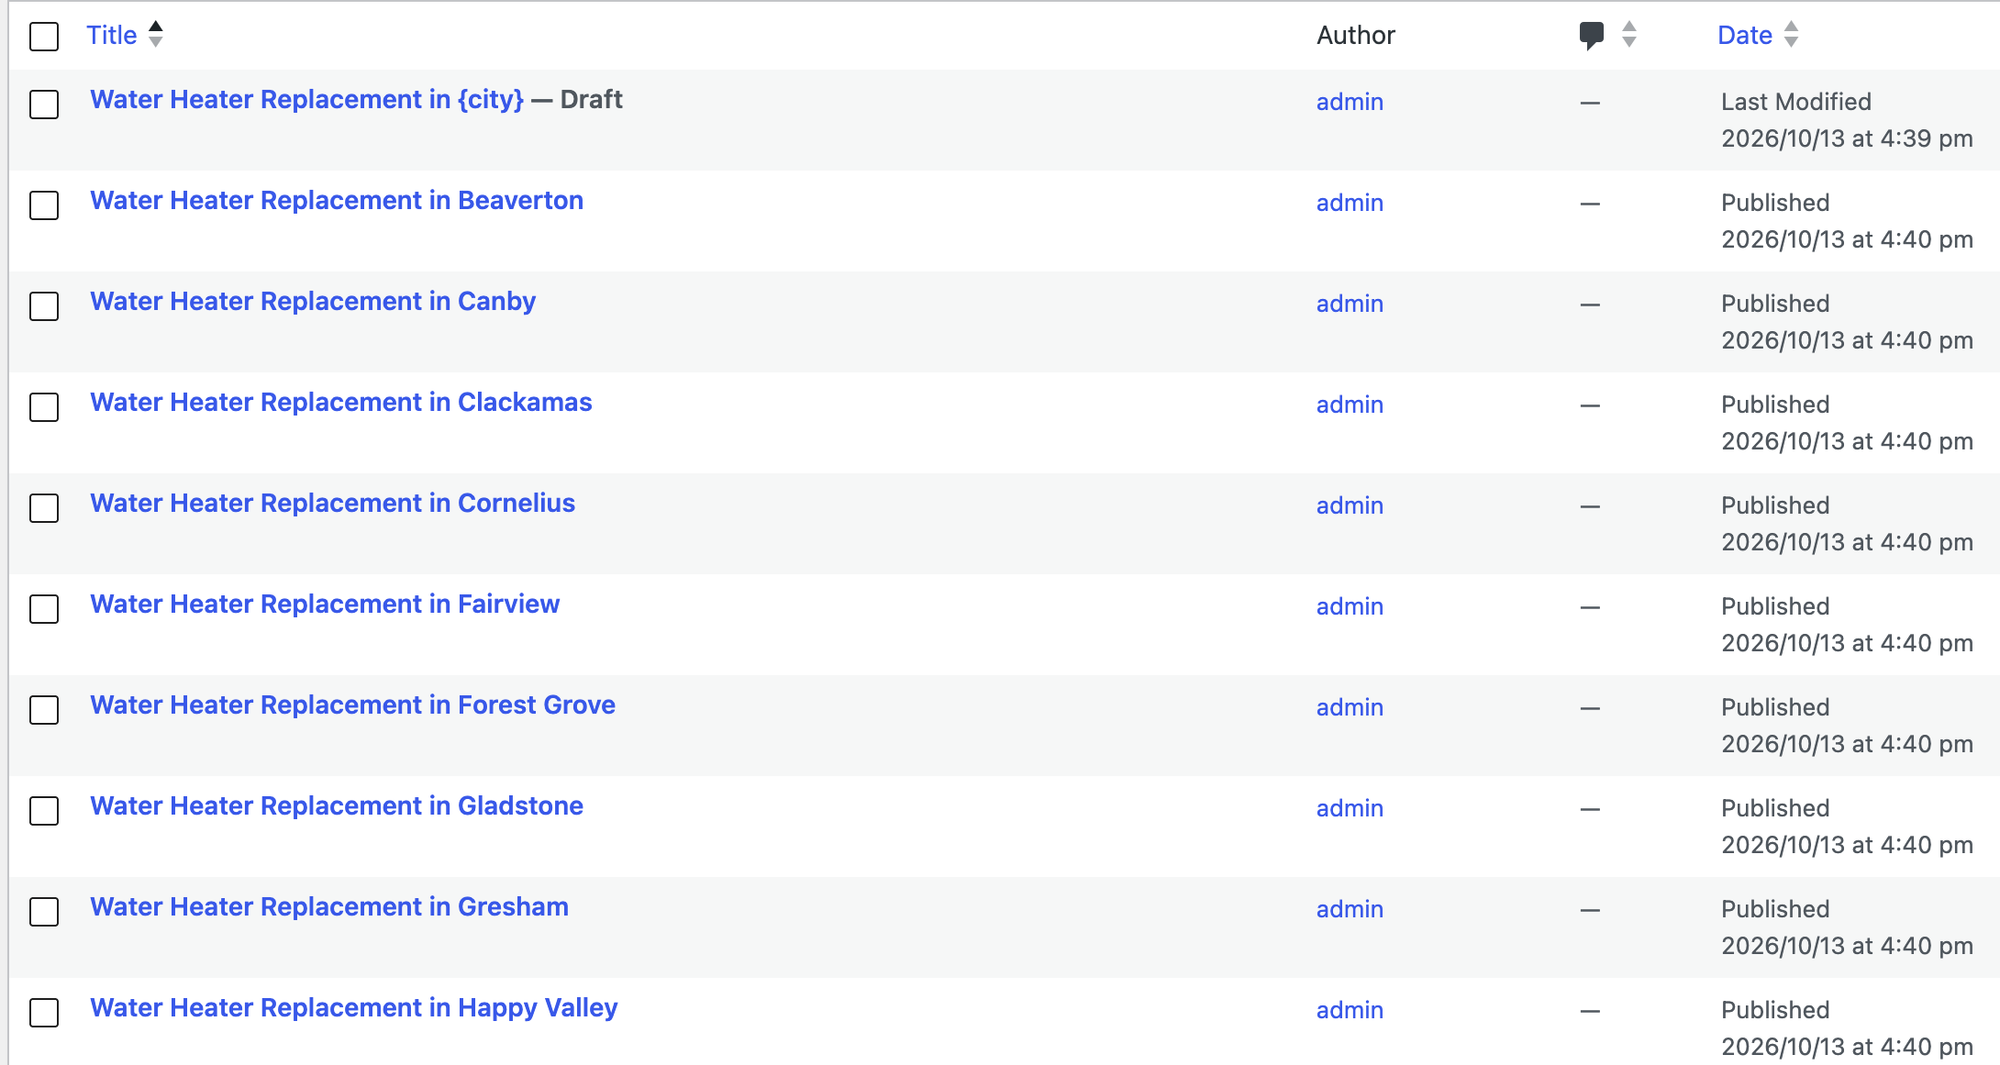Check the box for the {city} draft row
Viewport: 2000px width, 1065px height.
(x=44, y=104)
